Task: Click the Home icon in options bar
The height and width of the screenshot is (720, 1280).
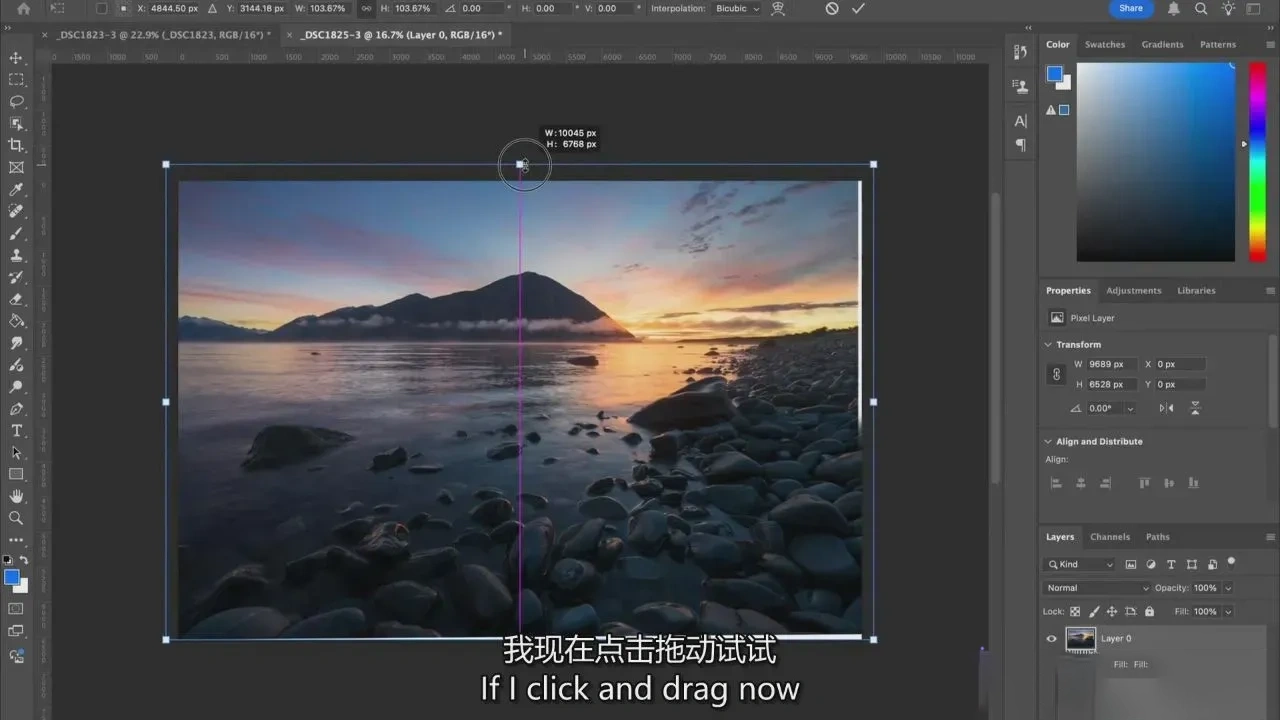Action: click(x=24, y=8)
